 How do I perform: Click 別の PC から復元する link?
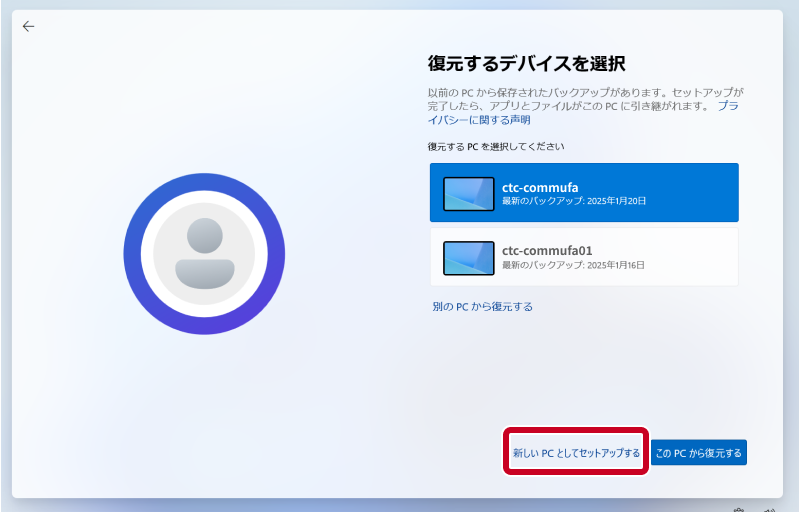(x=482, y=306)
